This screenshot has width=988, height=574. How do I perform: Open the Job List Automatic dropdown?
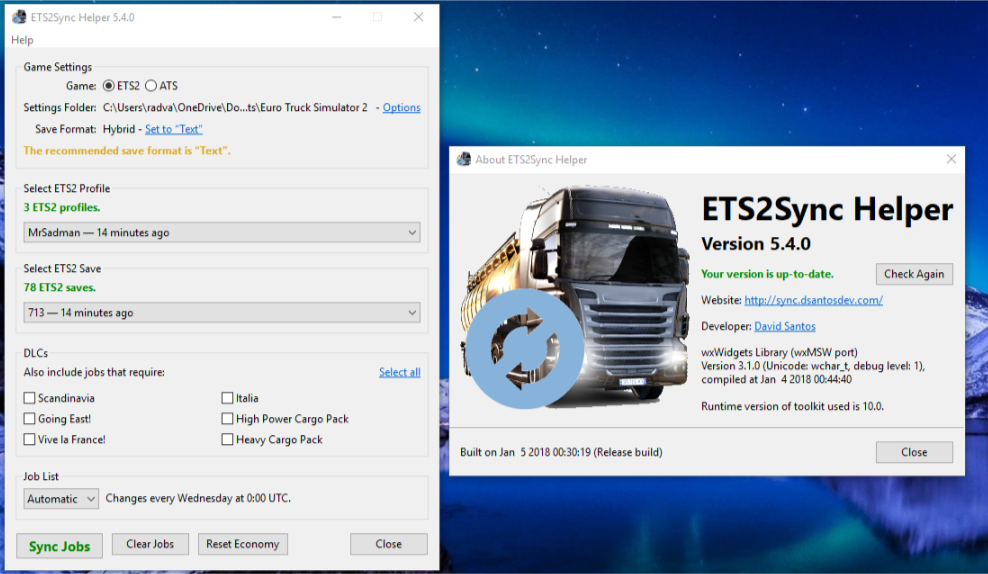[61, 499]
